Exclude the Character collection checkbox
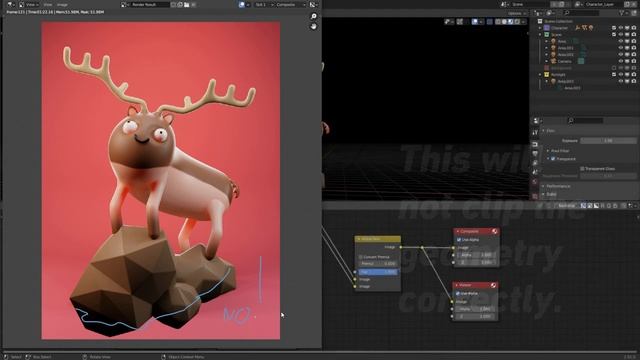 point(614,28)
